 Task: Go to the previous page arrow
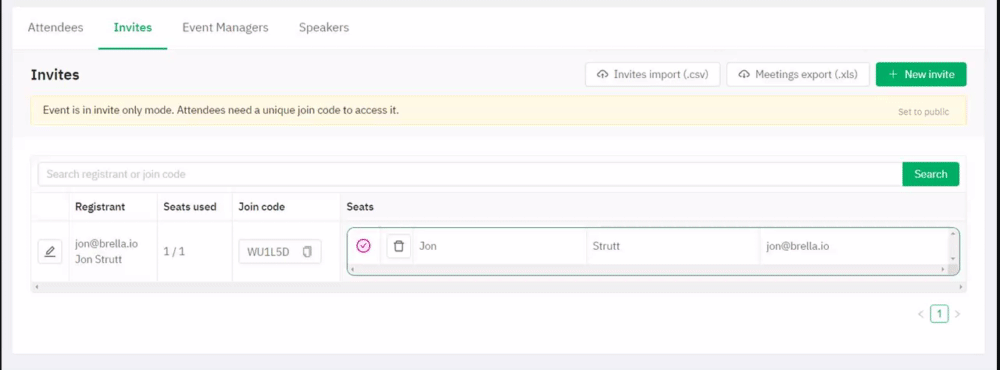[x=921, y=314]
